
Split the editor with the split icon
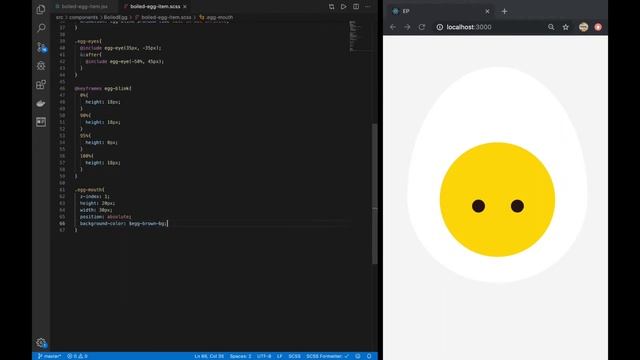pyautogui.click(x=356, y=7)
